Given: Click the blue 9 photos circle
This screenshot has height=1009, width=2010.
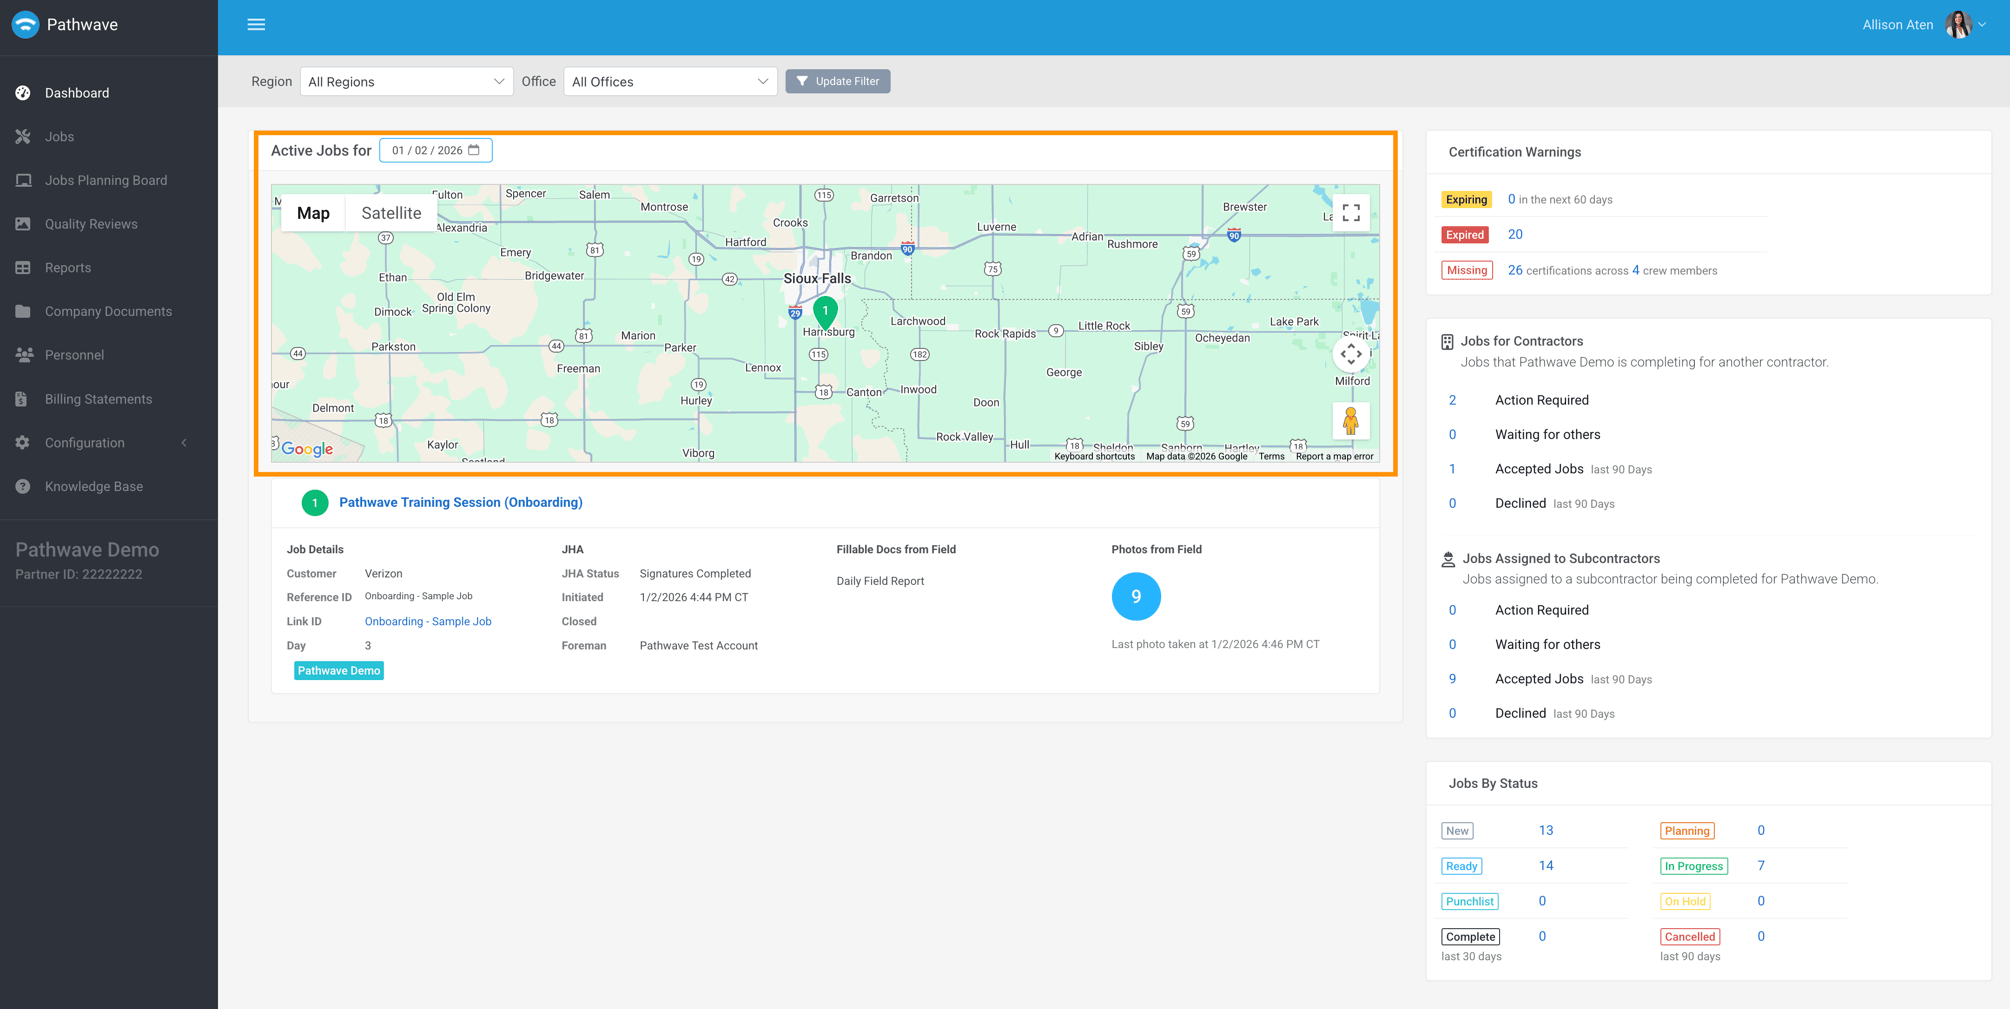Looking at the screenshot, I should coord(1136,597).
